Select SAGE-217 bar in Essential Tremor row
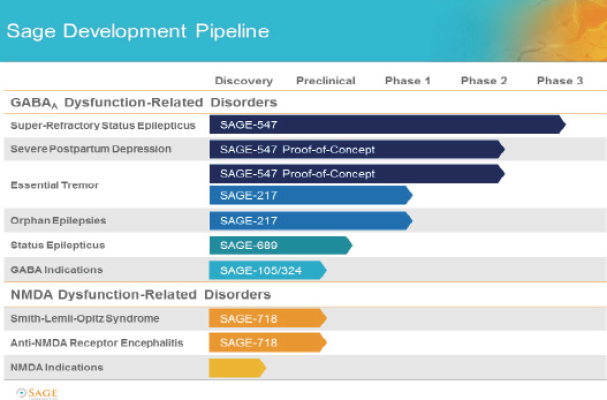Viewport: 607px width, 400px height. pyautogui.click(x=311, y=195)
